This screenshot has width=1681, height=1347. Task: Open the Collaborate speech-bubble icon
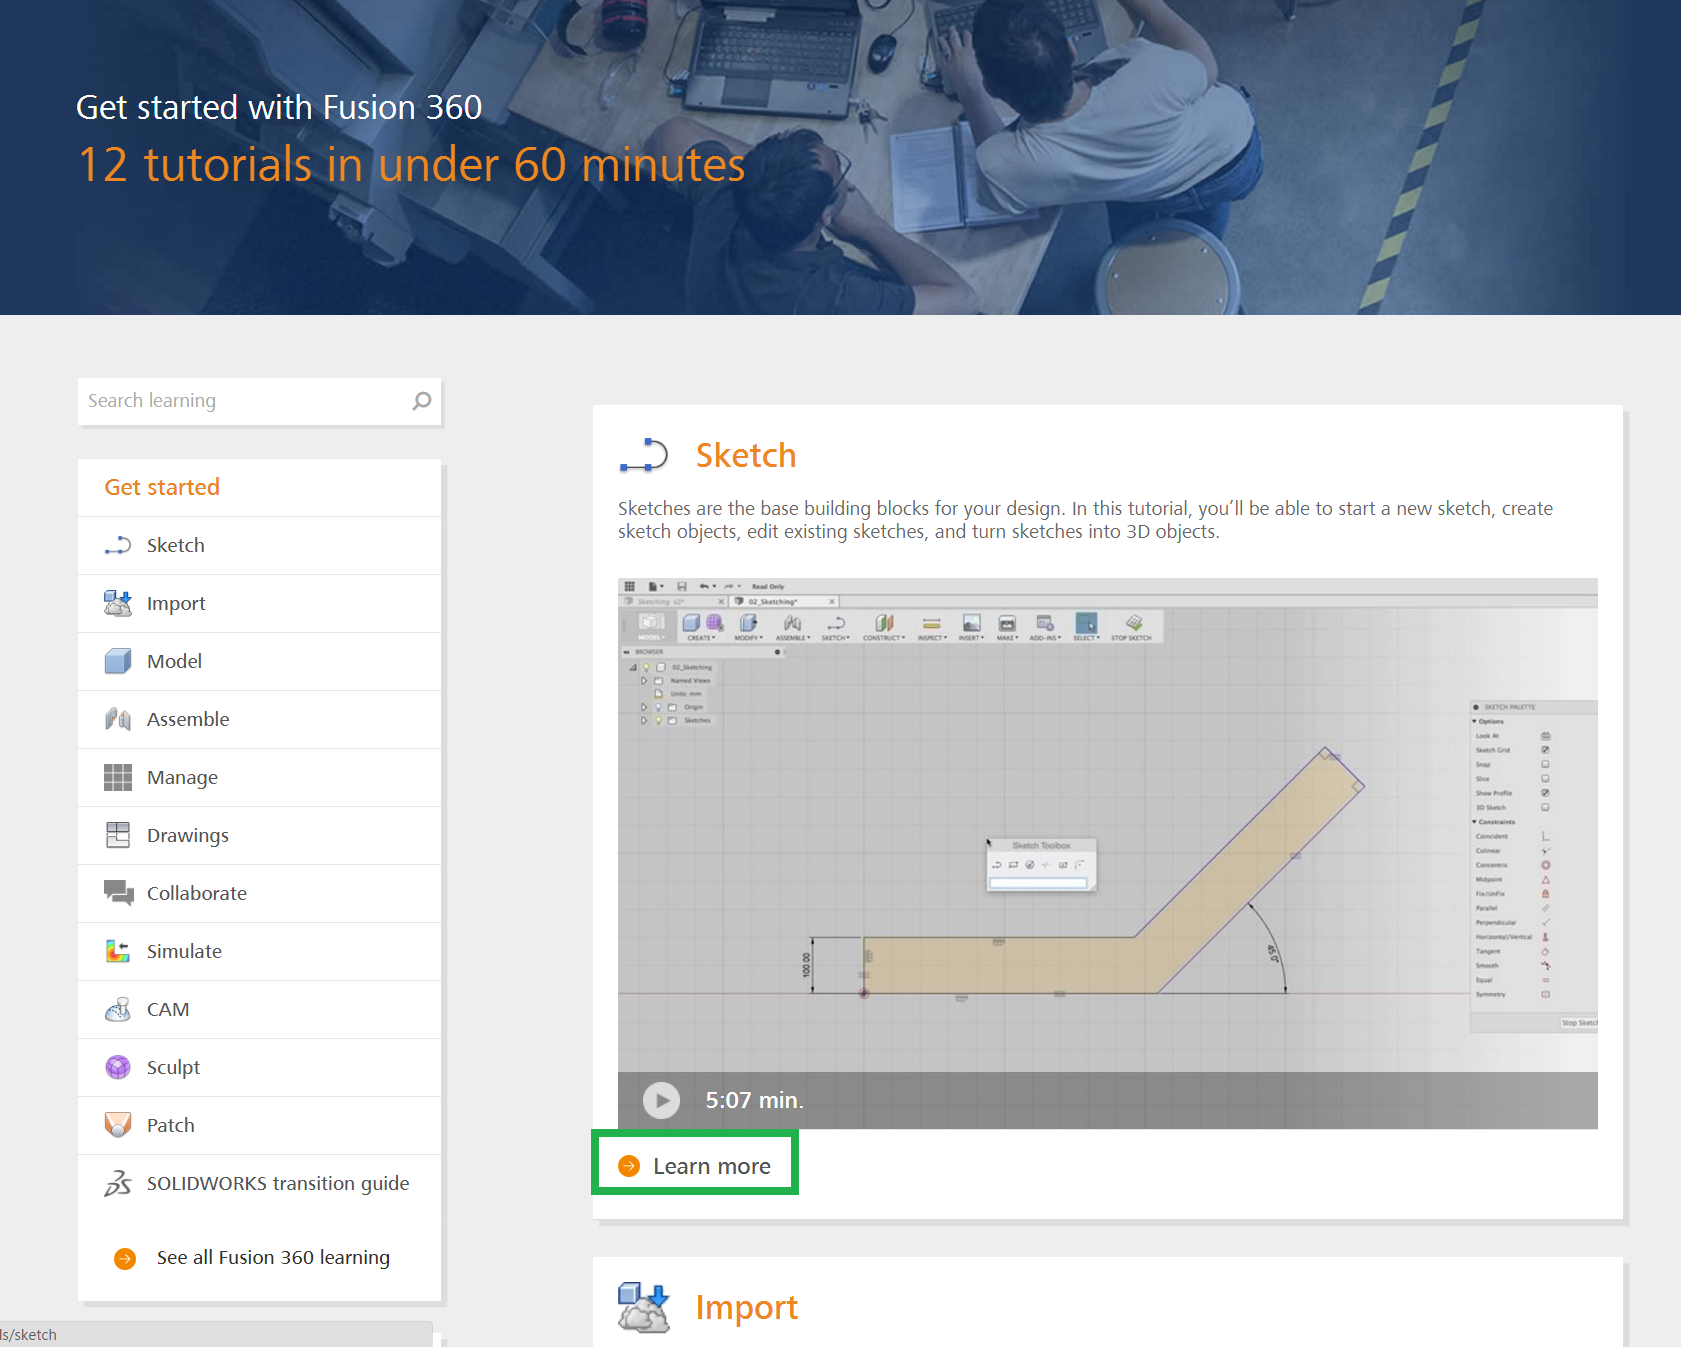(x=117, y=893)
